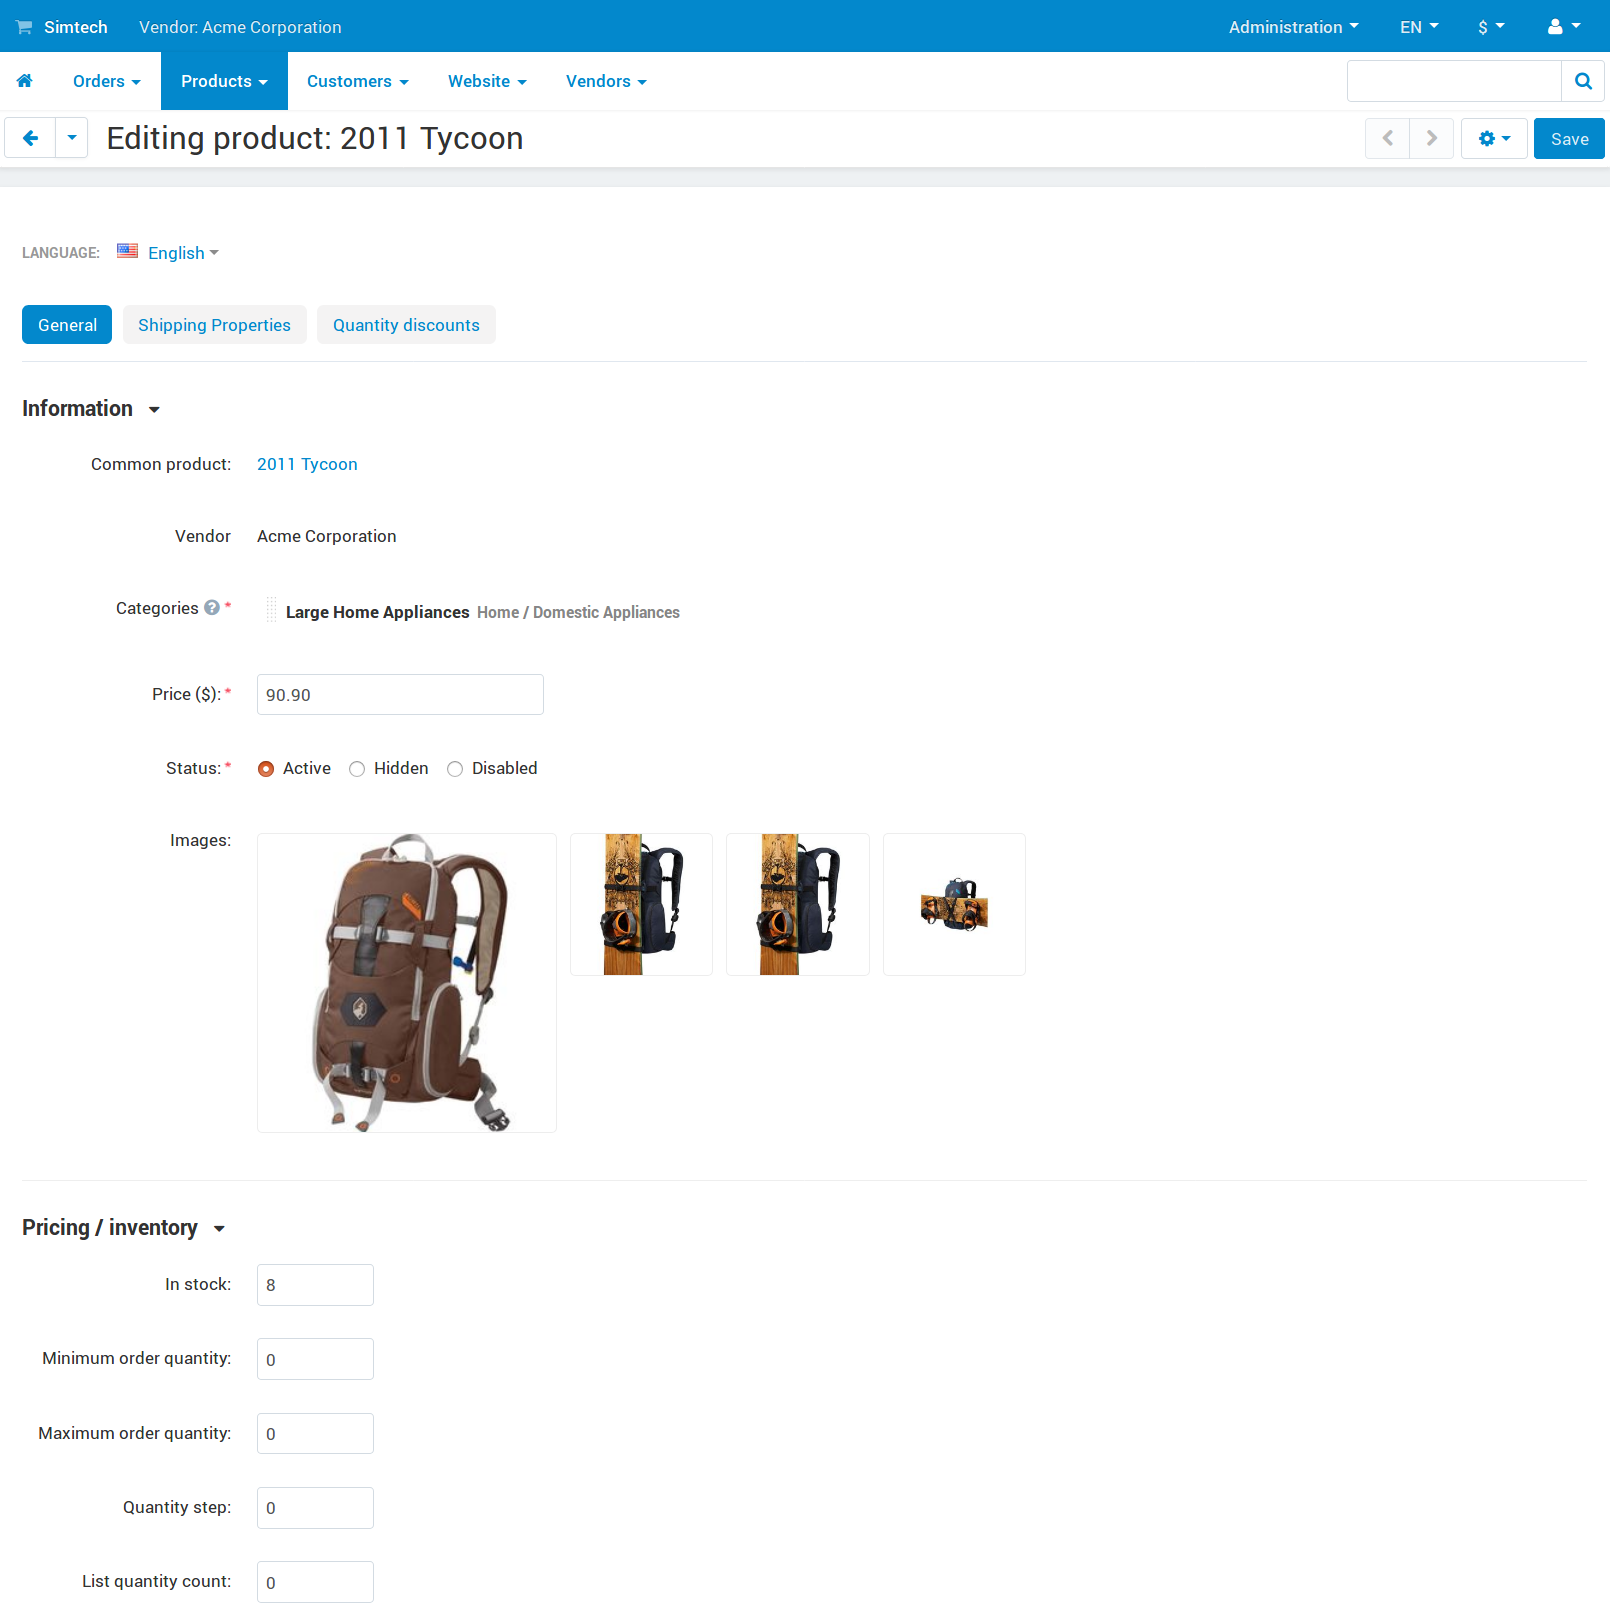Viewport: 1610px width, 1614px height.
Task: Open the EN language dropdown
Action: [x=1419, y=27]
